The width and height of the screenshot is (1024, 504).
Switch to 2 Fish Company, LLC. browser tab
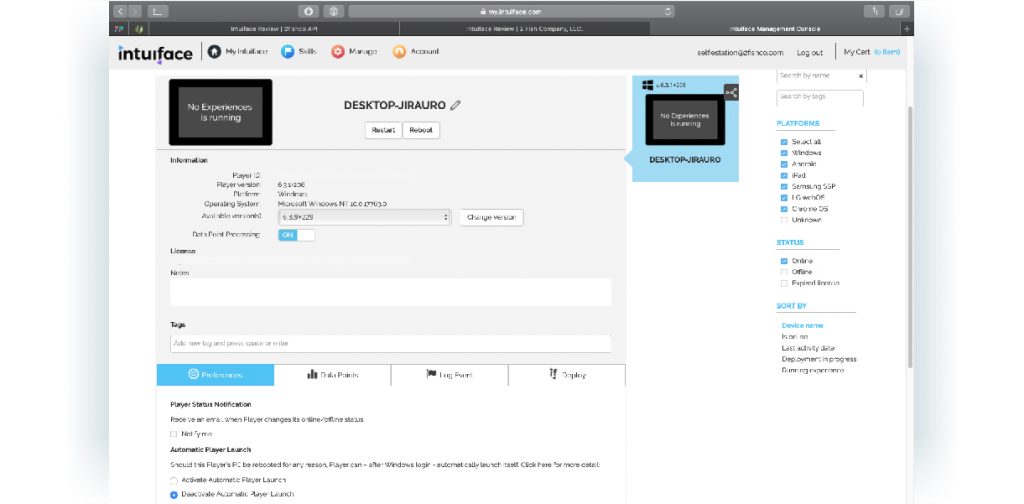tap(524, 29)
